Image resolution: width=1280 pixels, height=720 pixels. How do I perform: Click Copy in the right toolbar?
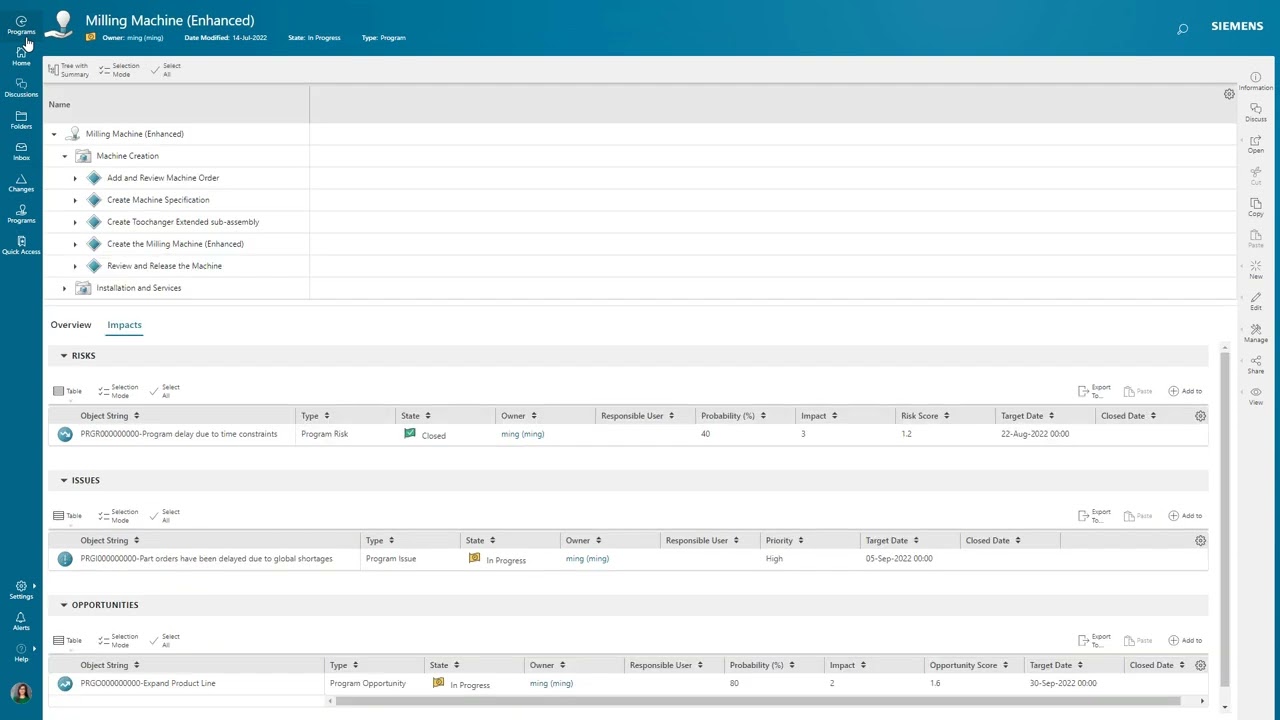click(x=1256, y=207)
